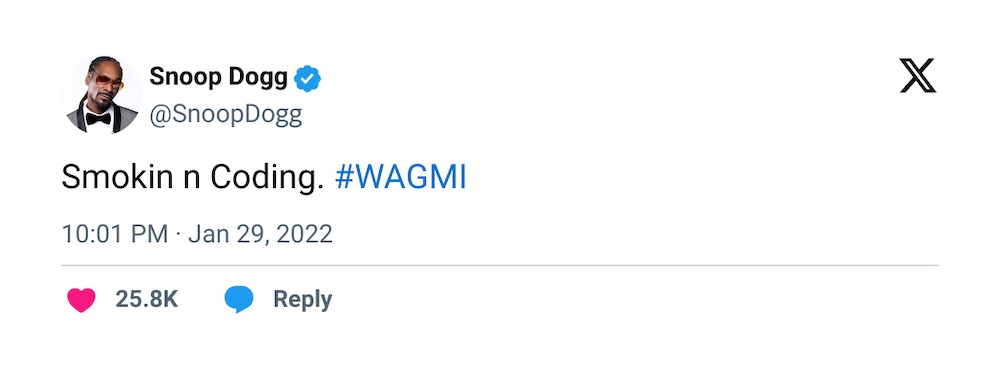Like the tweet with the pink heart icon
The image size is (1000, 368).
81,300
